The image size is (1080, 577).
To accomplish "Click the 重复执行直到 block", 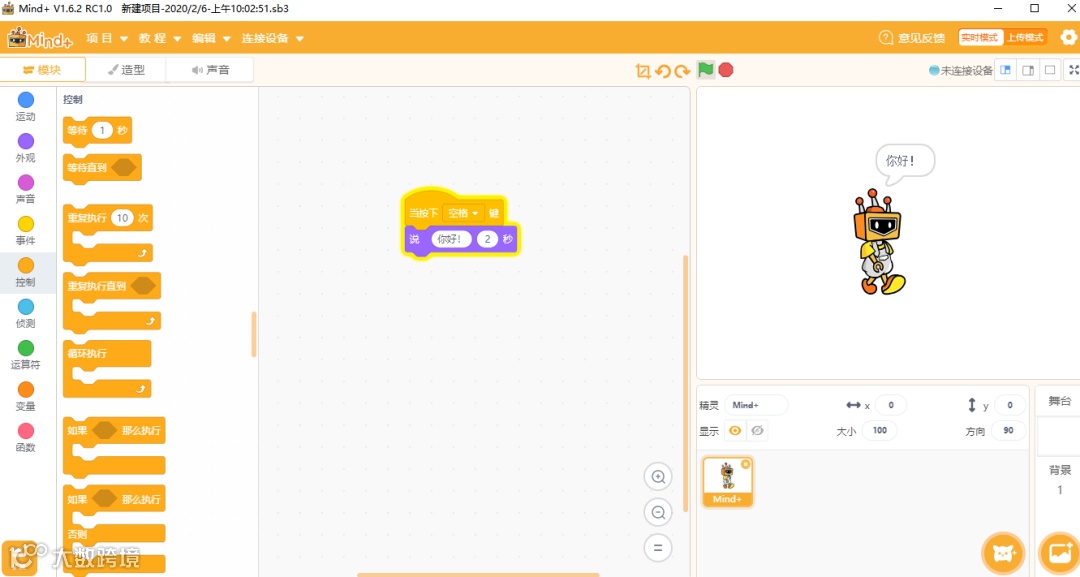I will [x=112, y=302].
